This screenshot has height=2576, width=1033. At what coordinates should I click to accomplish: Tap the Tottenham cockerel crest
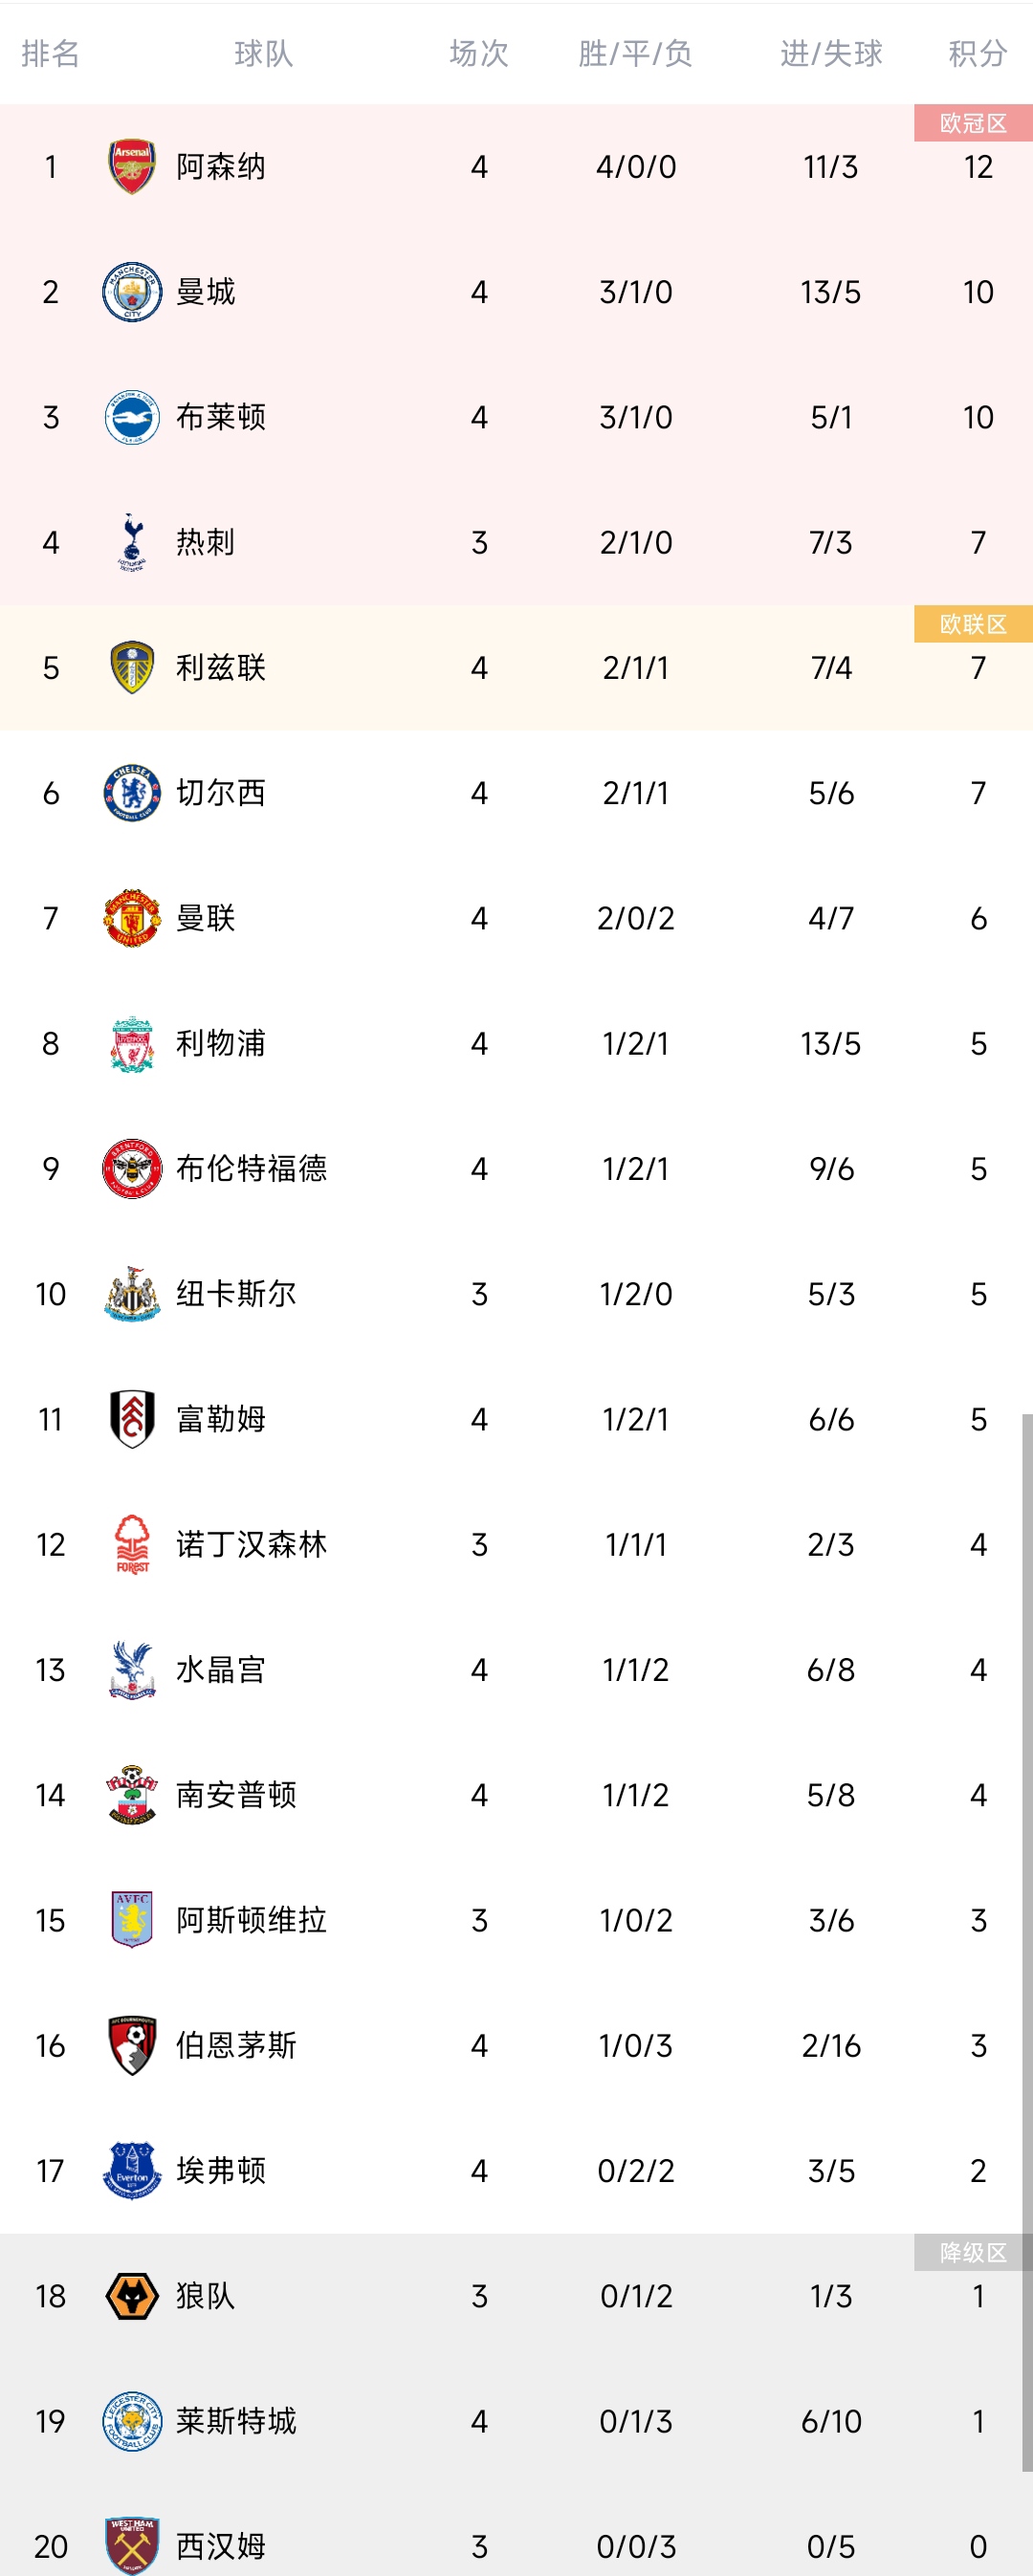coord(132,542)
